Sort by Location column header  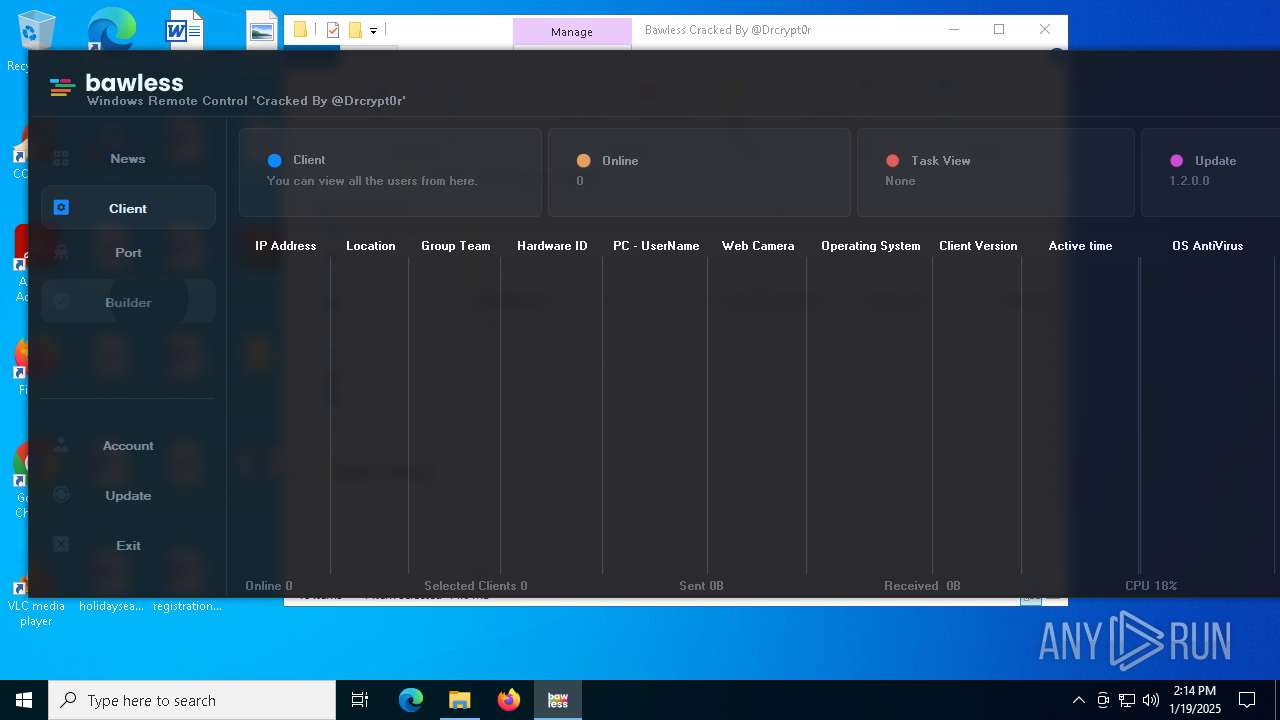click(x=371, y=246)
